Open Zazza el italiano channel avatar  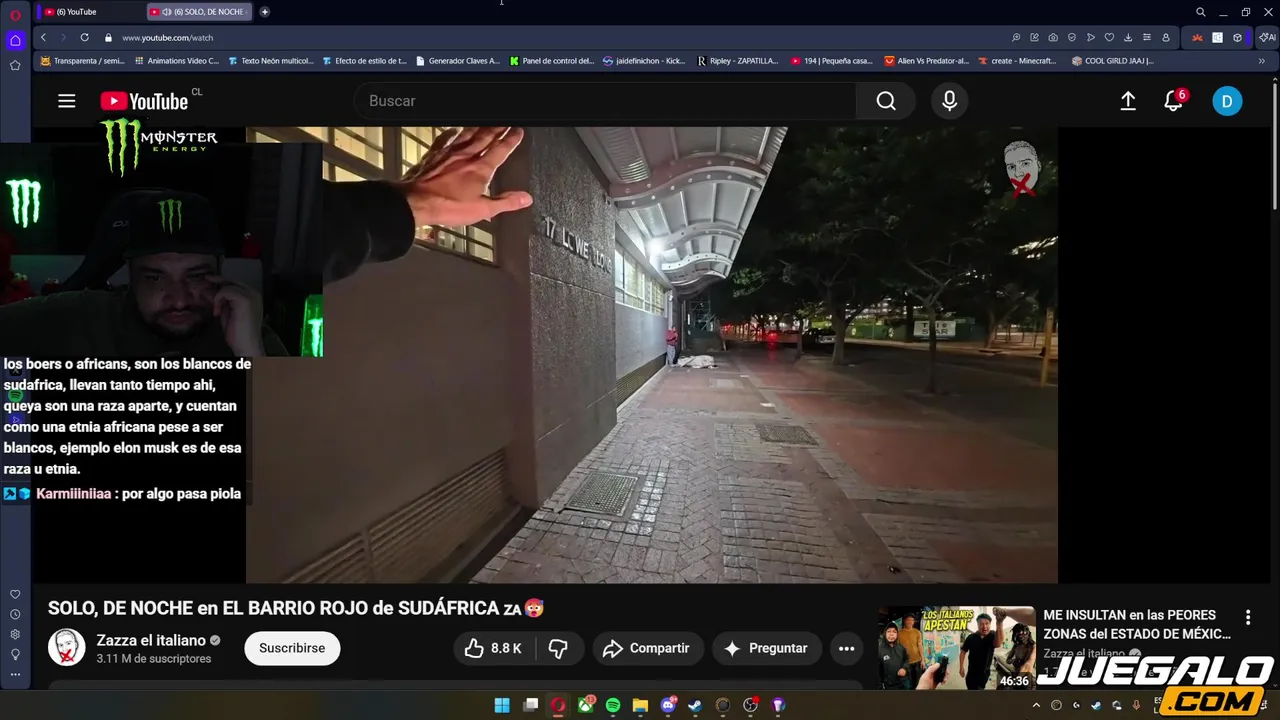point(67,648)
